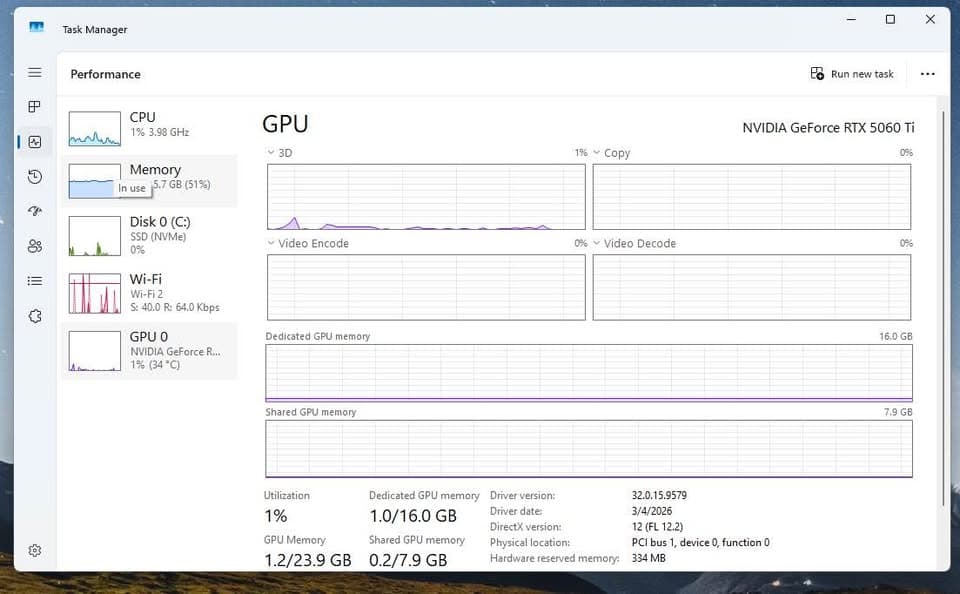Click the 0.2/7.9 GB shared memory value
Image resolution: width=960 pixels, height=594 pixels.
point(408,560)
